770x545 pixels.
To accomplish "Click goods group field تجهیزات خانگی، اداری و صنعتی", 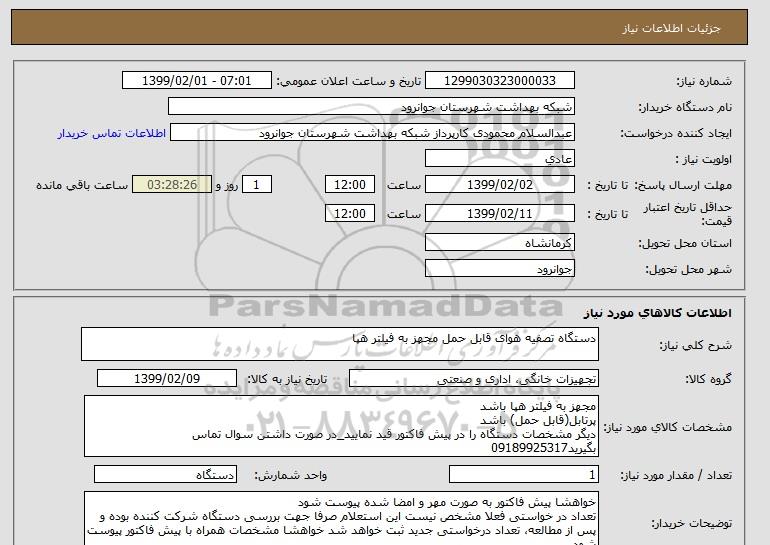I will coord(473,379).
